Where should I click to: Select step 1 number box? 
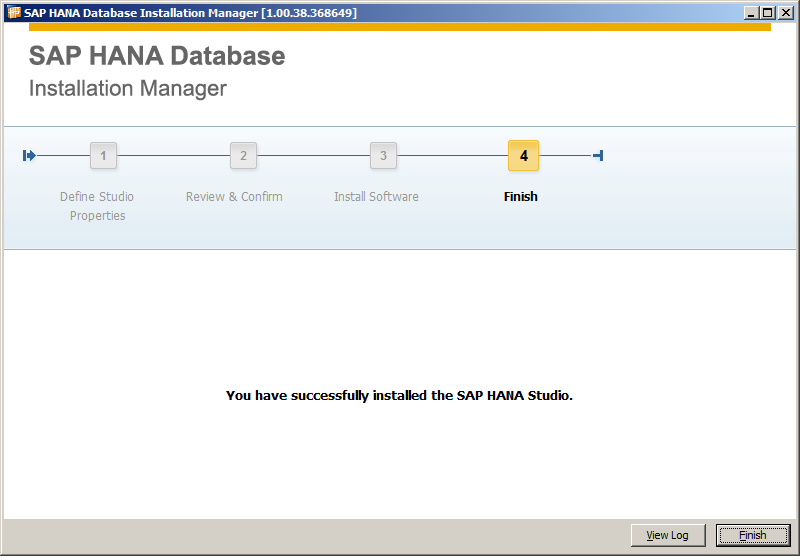tap(103, 156)
